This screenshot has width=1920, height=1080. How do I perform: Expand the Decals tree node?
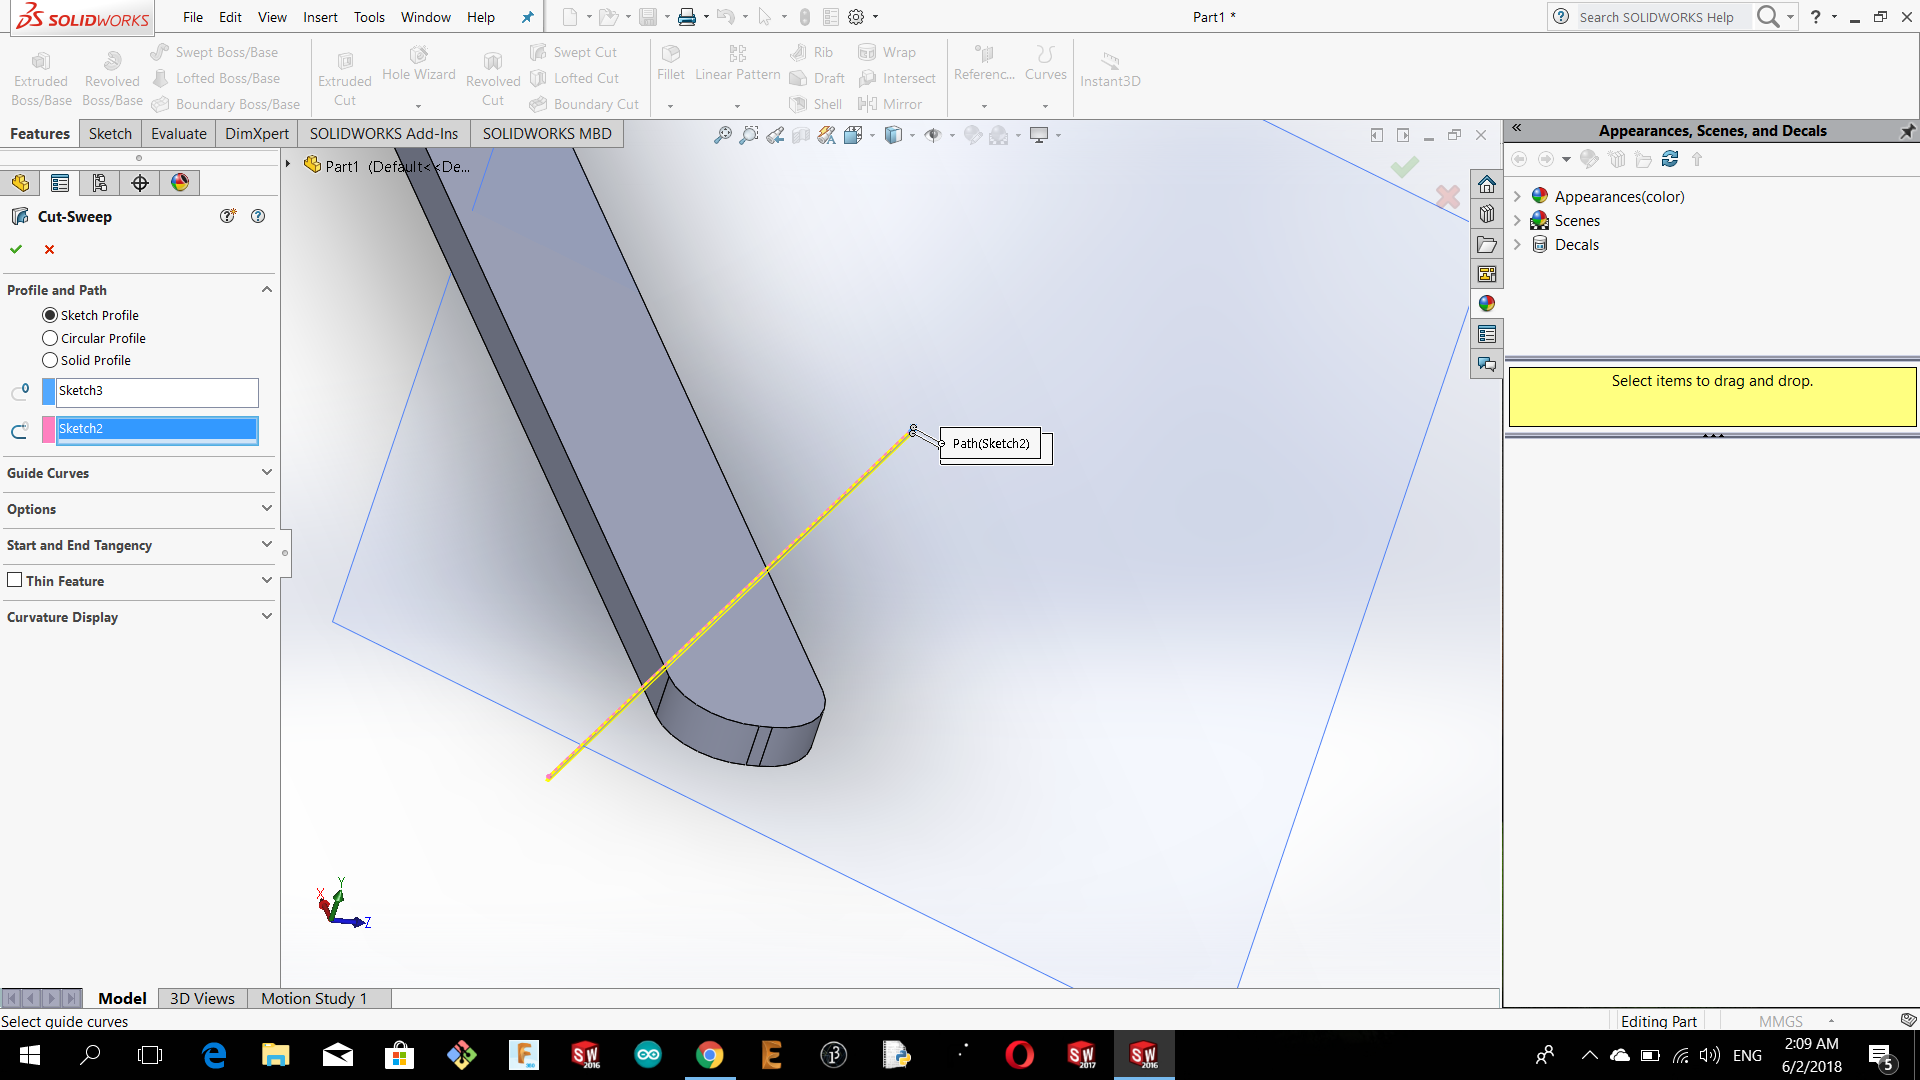pyautogui.click(x=1517, y=244)
